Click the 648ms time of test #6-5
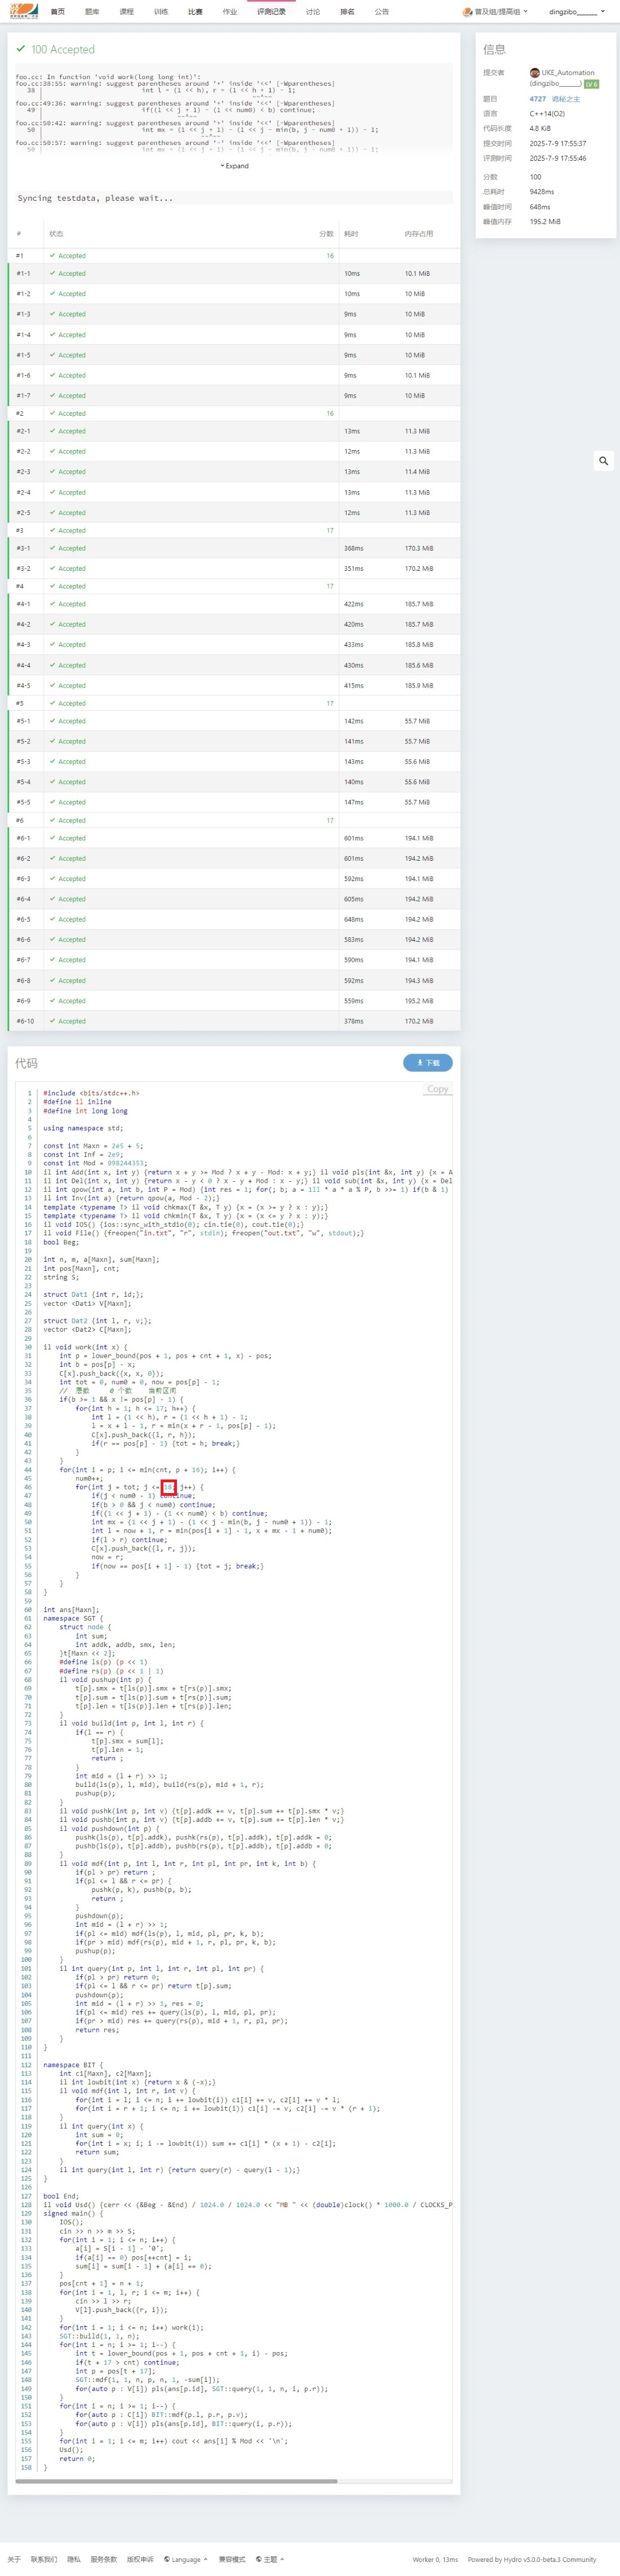620x2576 pixels. click(354, 919)
